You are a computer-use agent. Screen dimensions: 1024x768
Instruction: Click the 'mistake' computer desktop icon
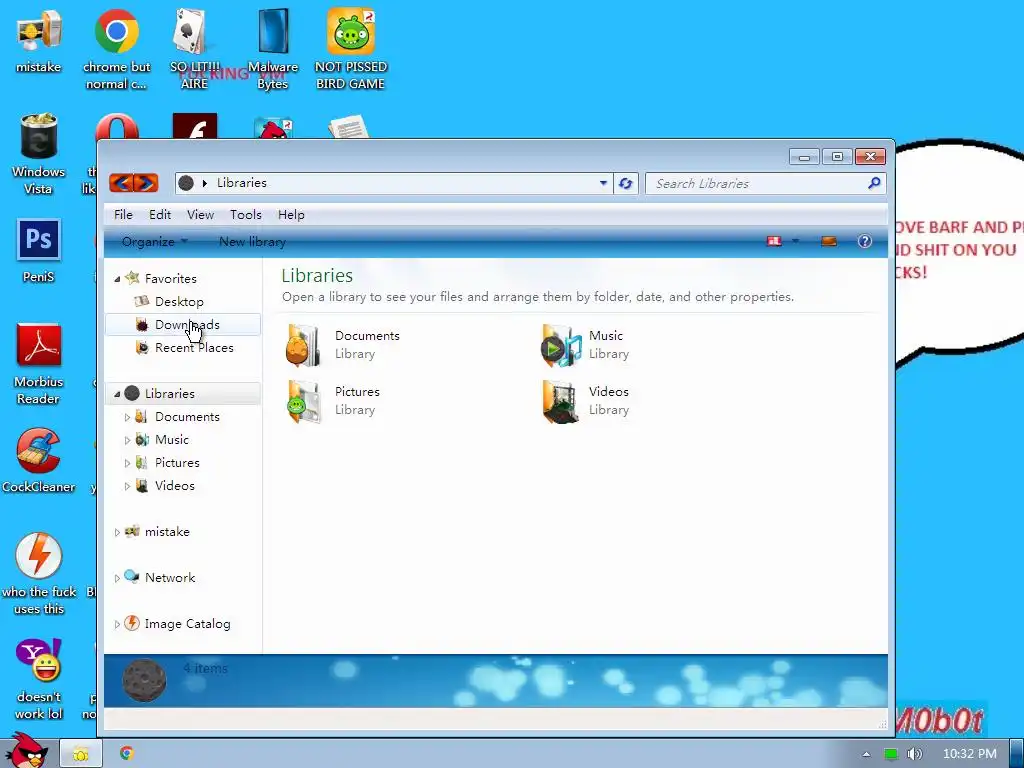(x=39, y=42)
